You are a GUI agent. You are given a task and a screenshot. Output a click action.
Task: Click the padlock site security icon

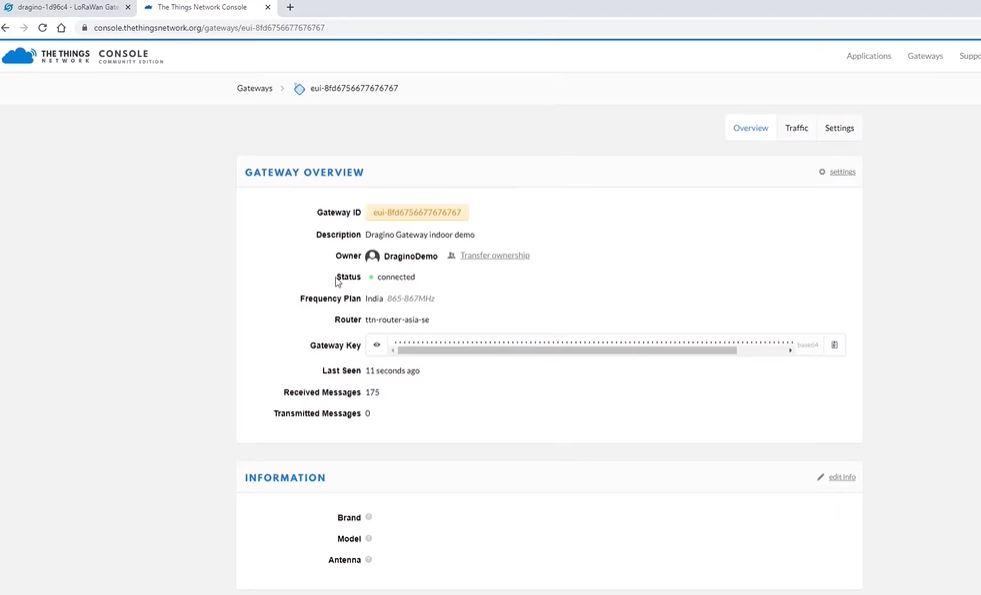(84, 28)
